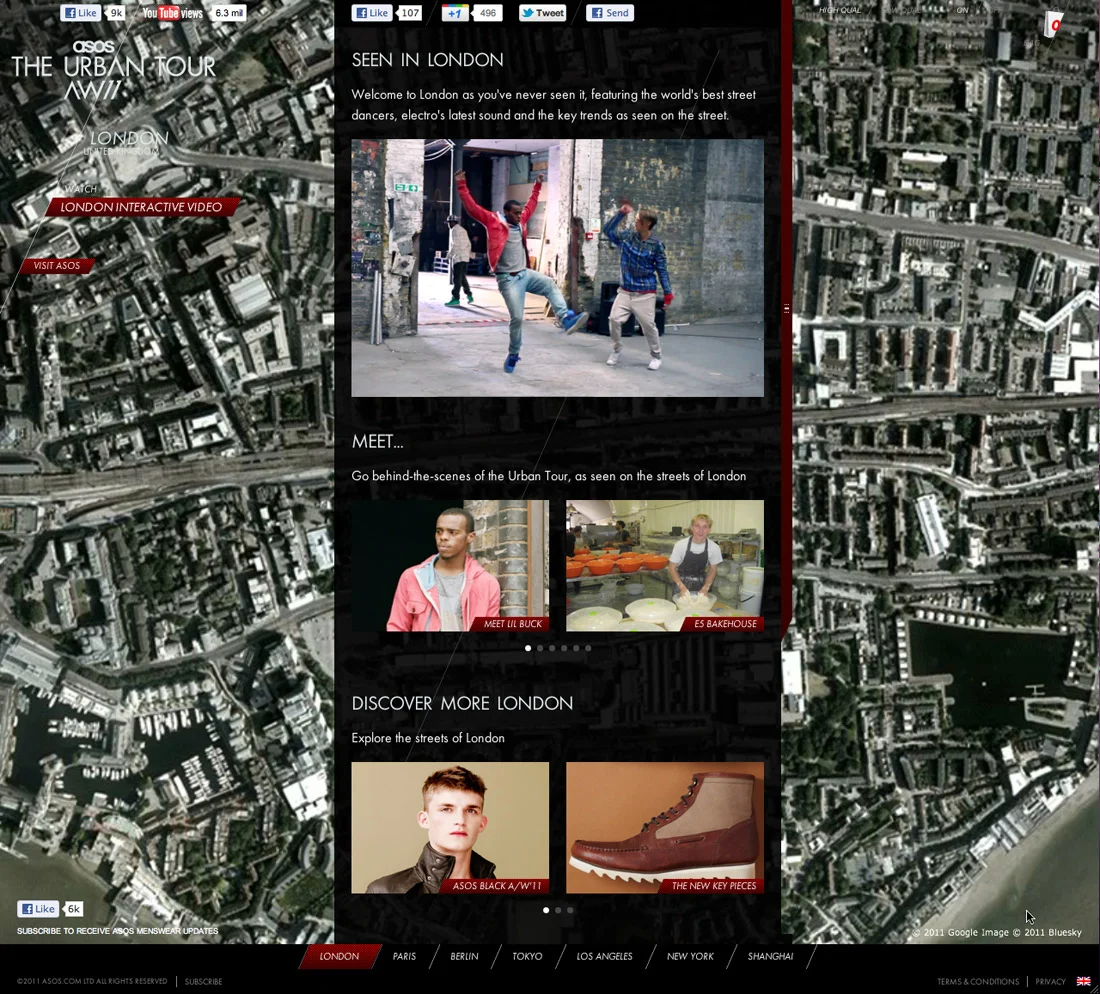Open the E5 Bakehouse thumbnail
1100x994 pixels.
[665, 565]
